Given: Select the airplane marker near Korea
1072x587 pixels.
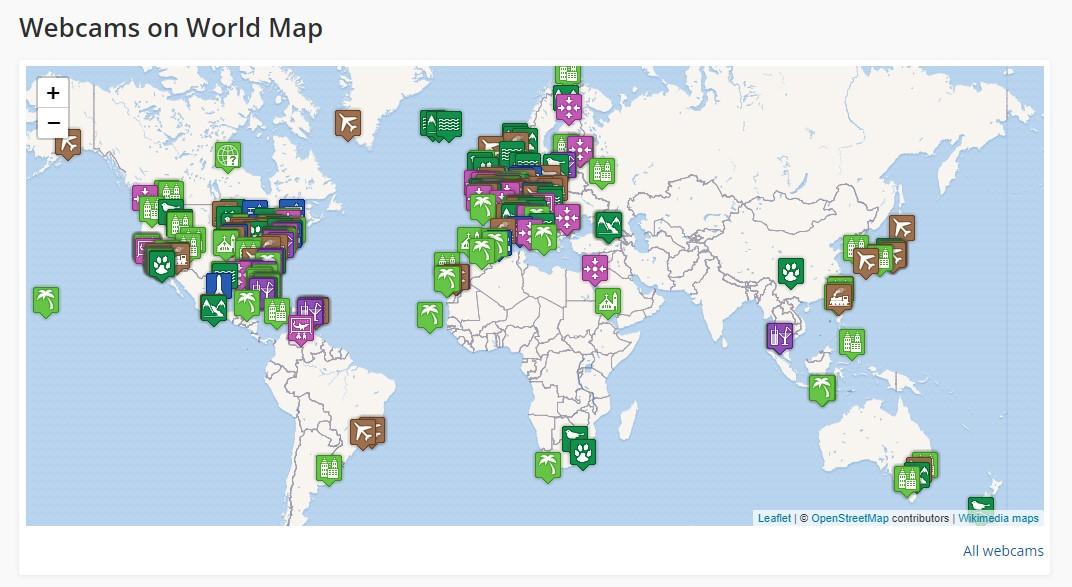Looking at the screenshot, I should [866, 262].
